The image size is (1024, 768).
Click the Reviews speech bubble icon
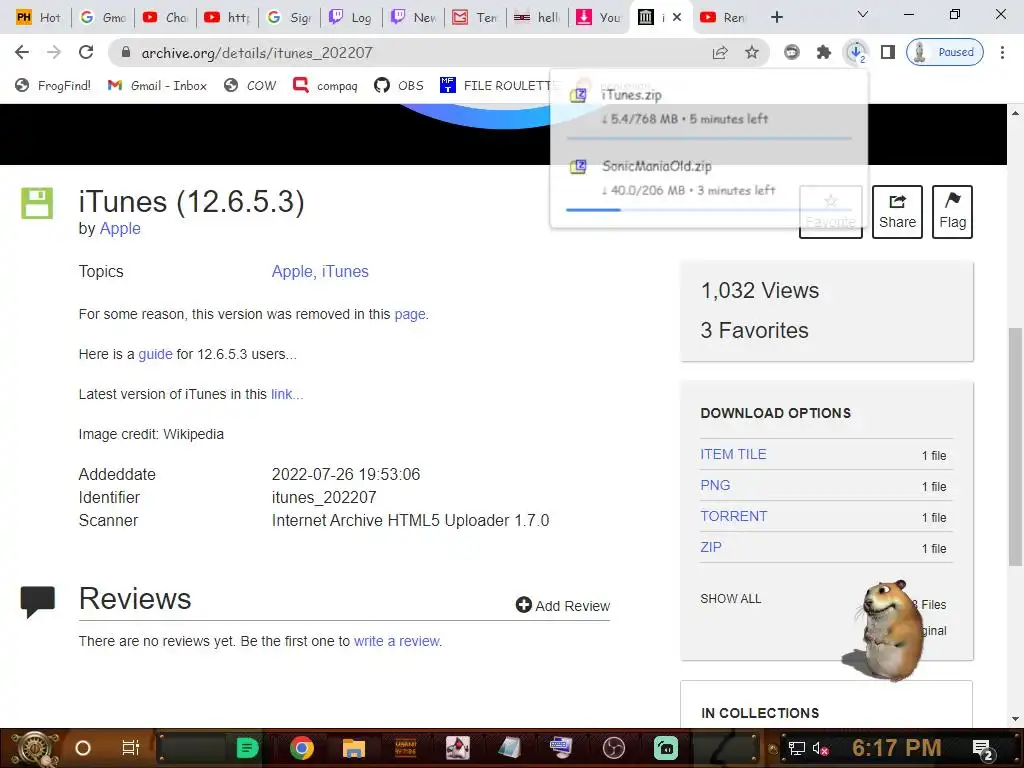point(37,601)
